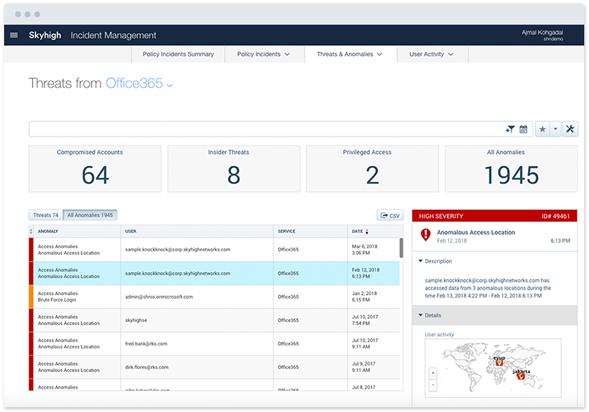This screenshot has height=412, width=589.
Task: Click the red high severity alert icon
Action: tap(425, 235)
